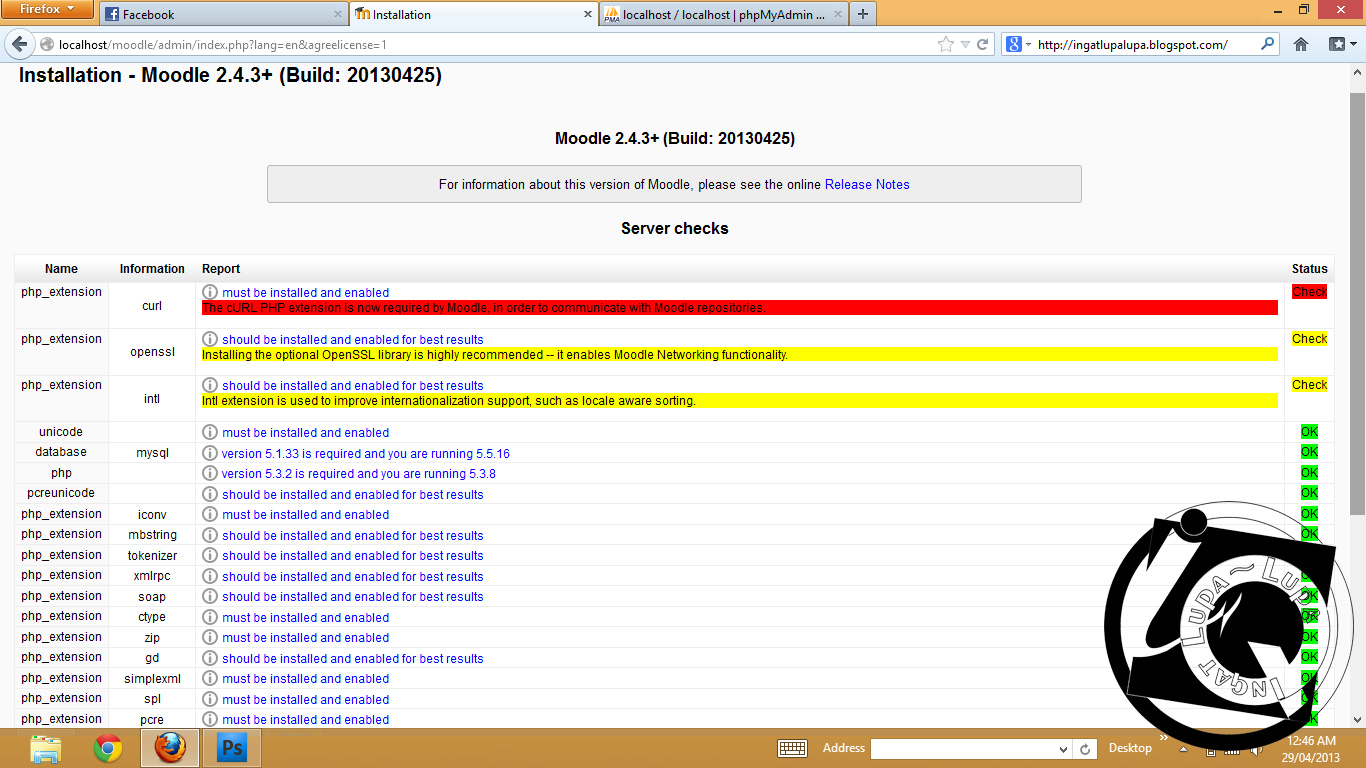
Task: Click the info icon in the ctype row
Action: tap(210, 617)
